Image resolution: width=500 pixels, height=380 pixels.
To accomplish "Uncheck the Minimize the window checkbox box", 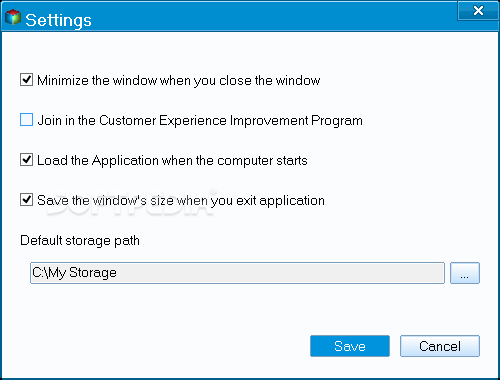I will [x=26, y=80].
